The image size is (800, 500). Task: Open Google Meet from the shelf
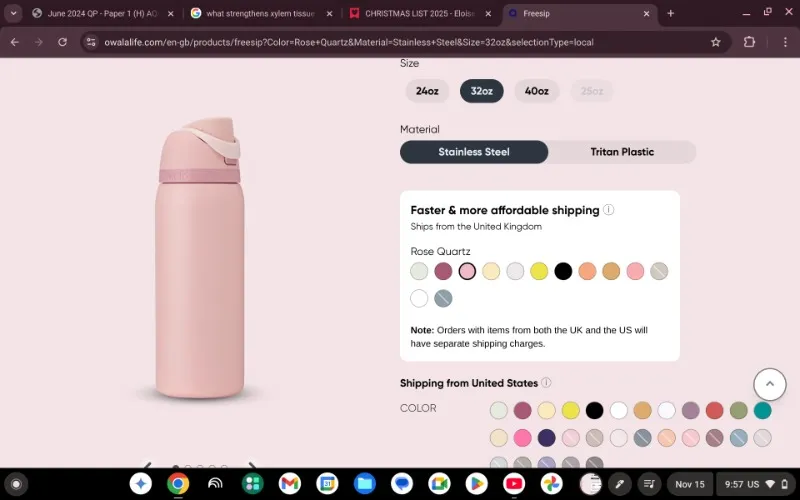[x=439, y=484]
